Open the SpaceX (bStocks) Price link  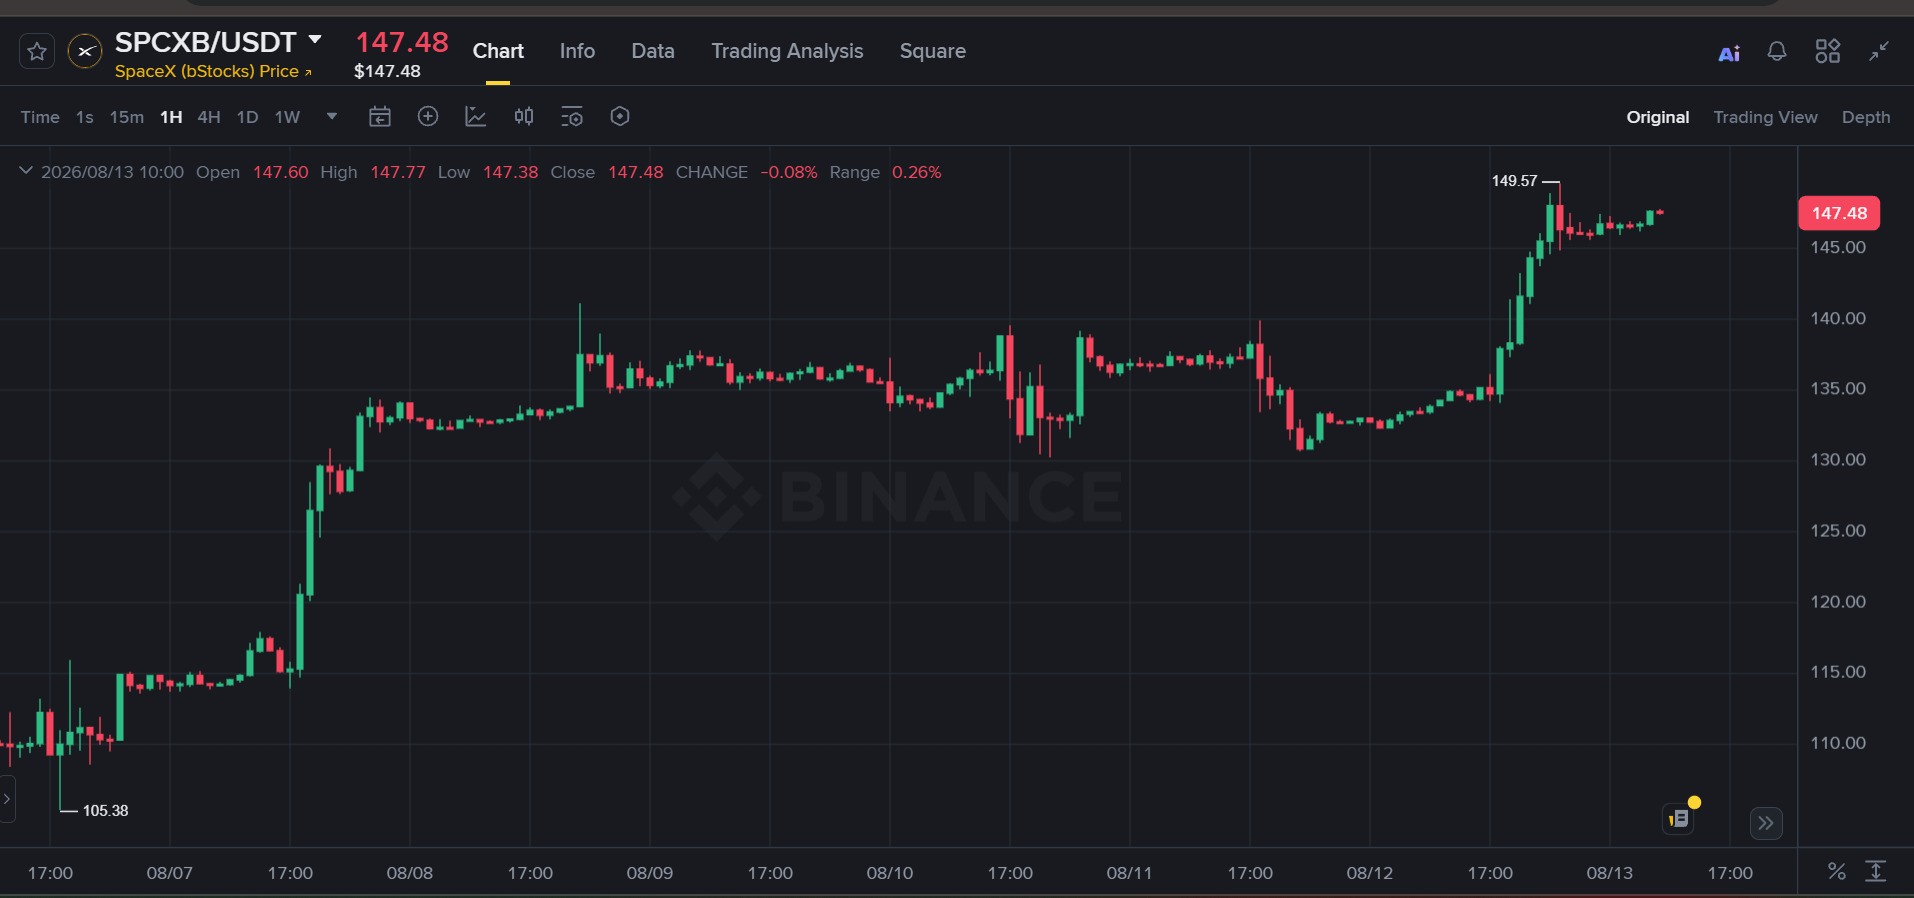click(x=213, y=71)
